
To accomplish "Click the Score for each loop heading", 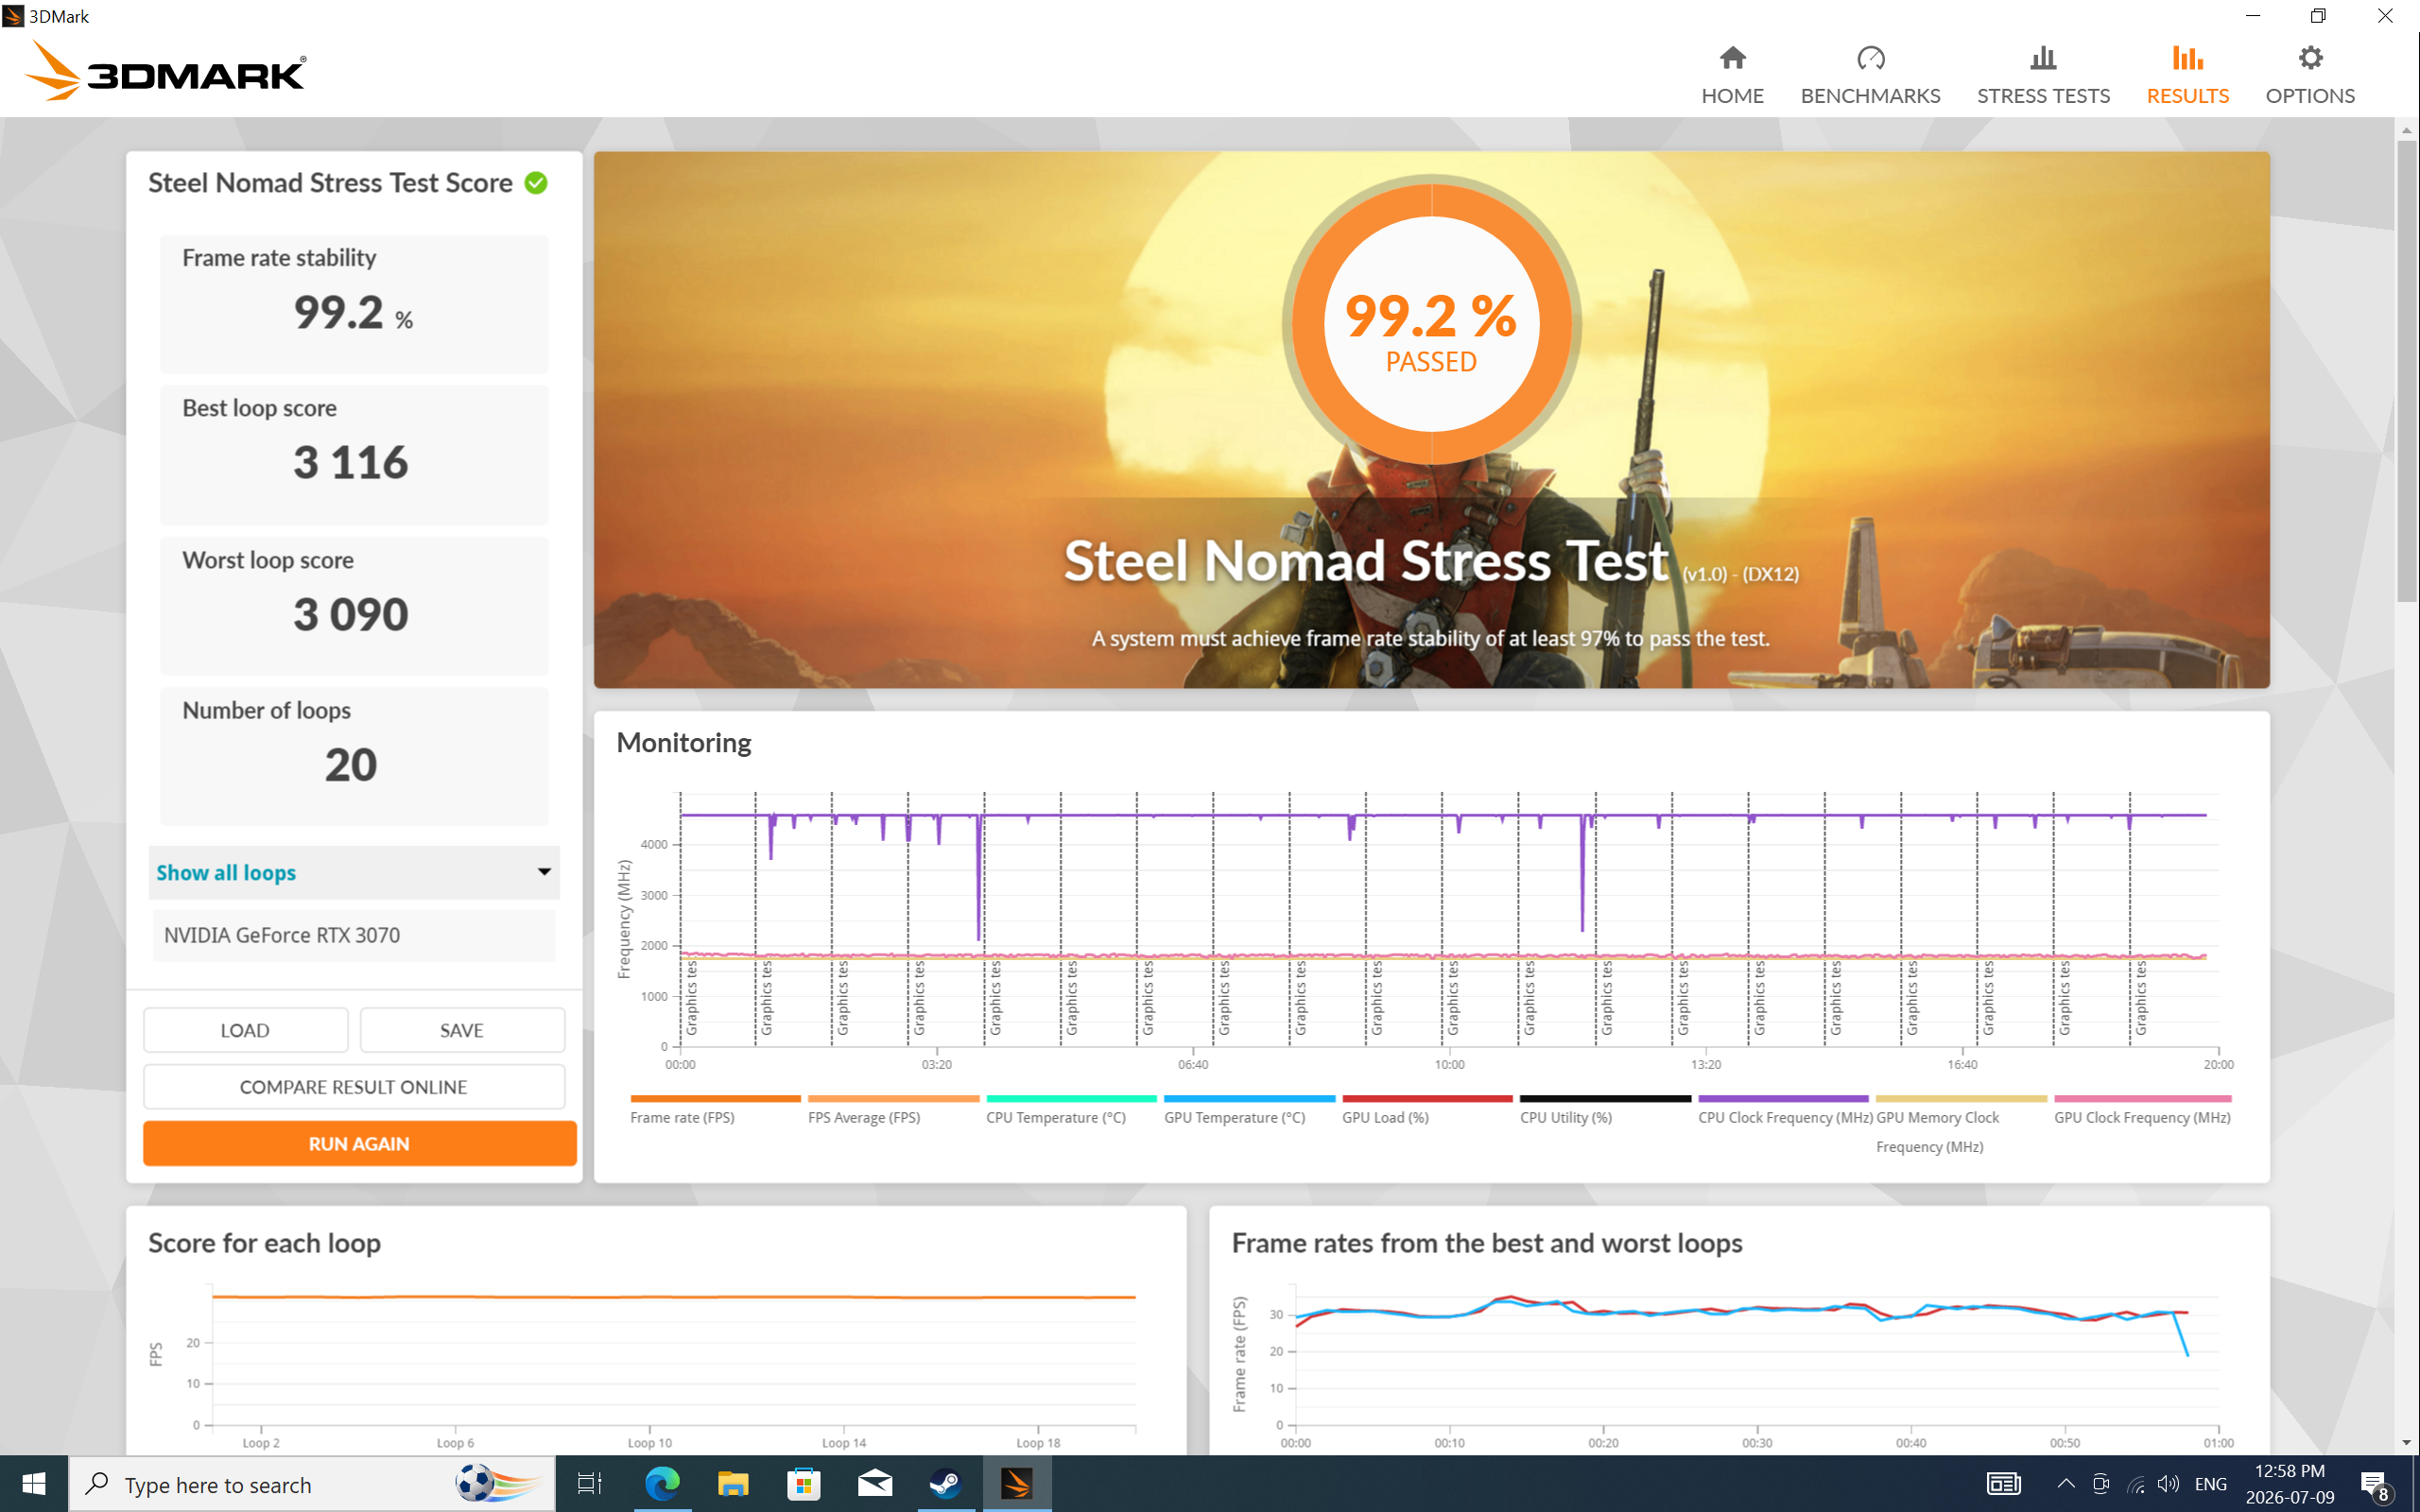I will [x=264, y=1243].
